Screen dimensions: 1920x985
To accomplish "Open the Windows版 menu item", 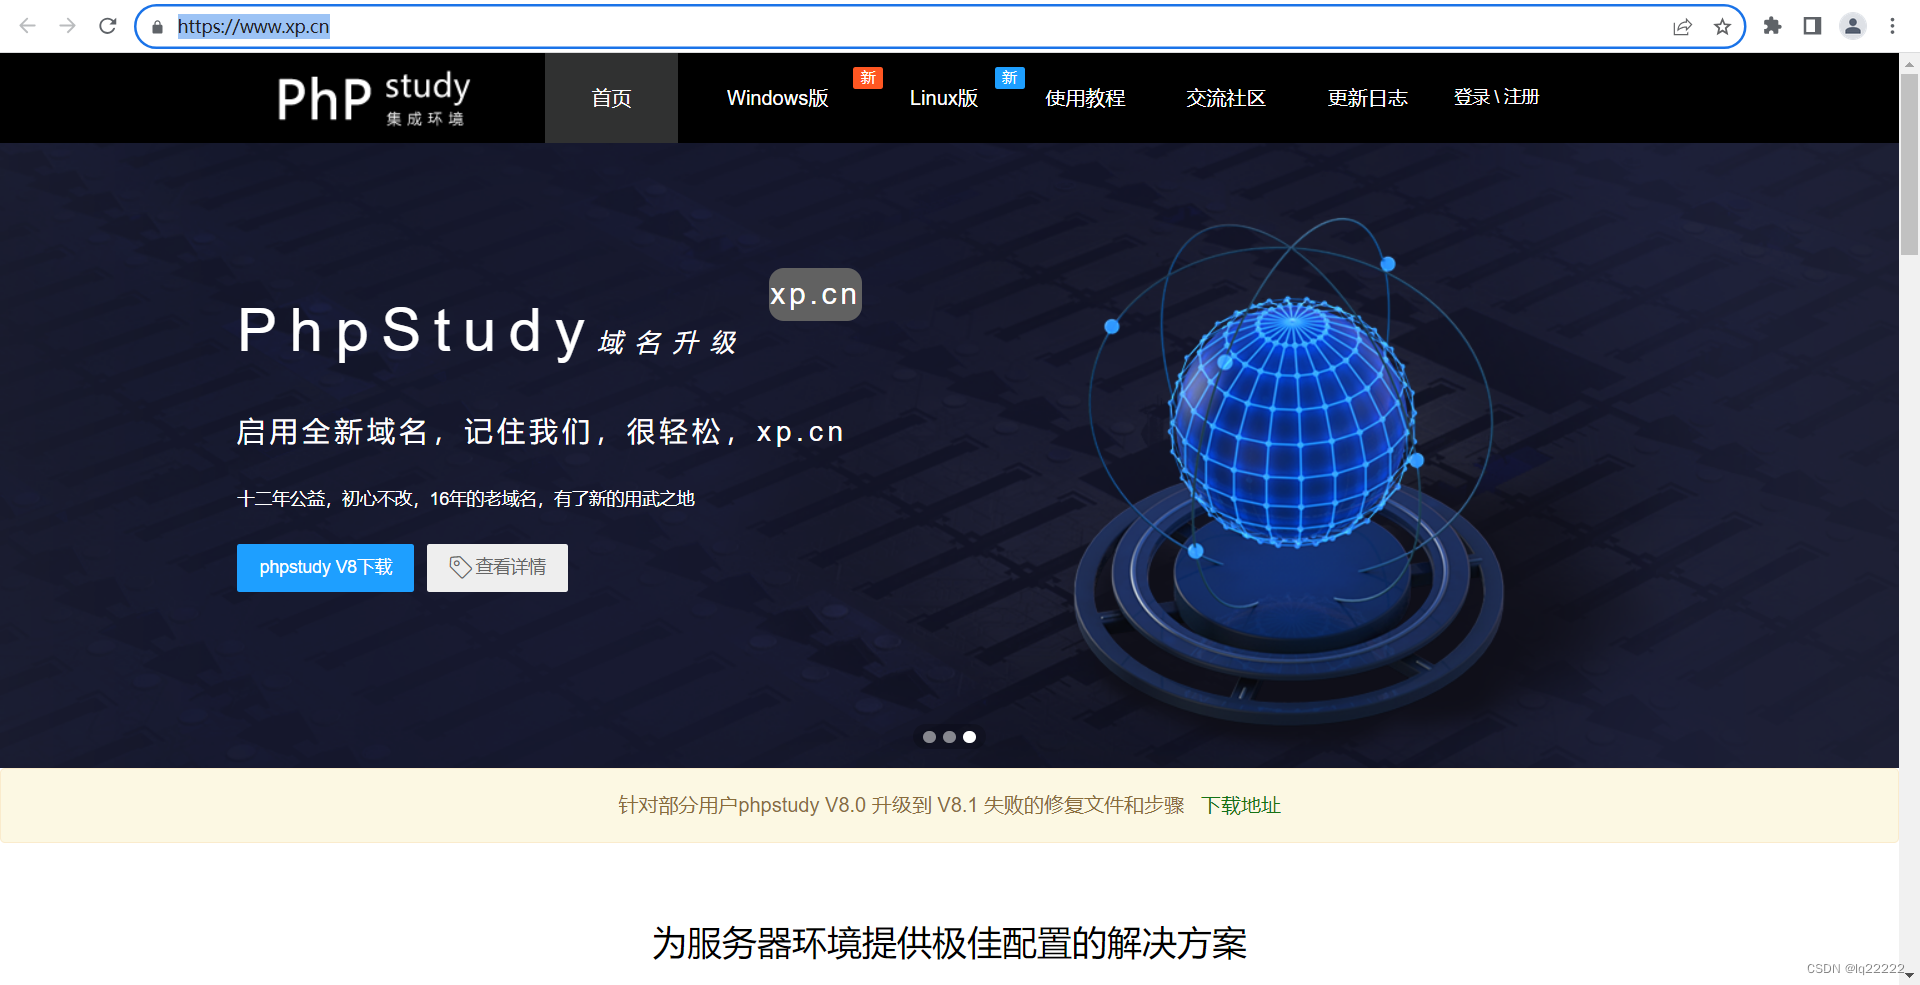I will 778,98.
